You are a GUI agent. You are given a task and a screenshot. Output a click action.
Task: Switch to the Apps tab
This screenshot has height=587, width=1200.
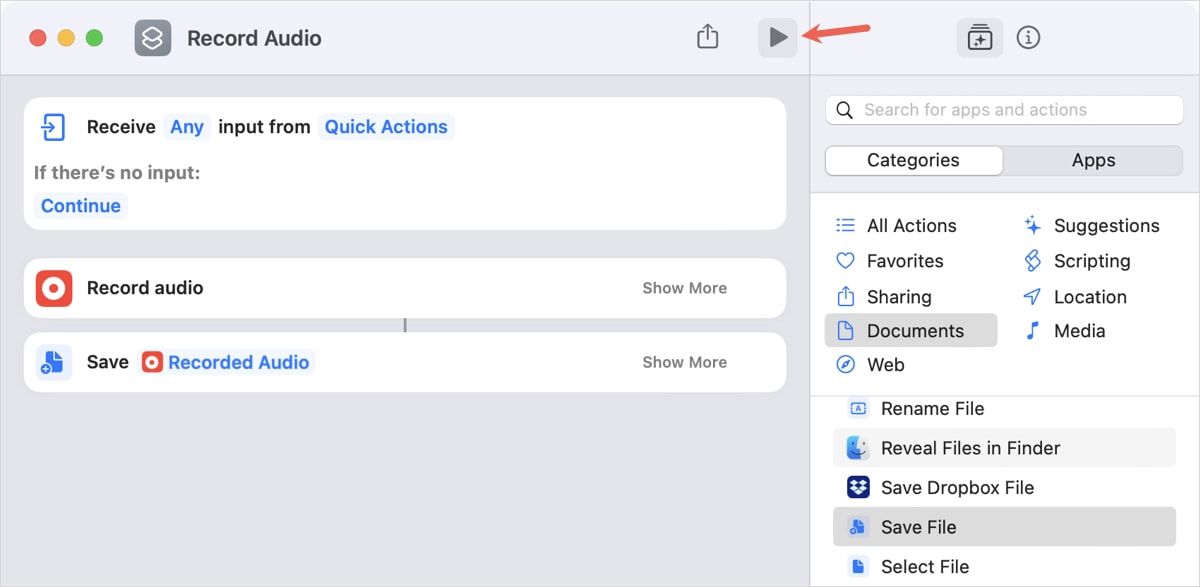click(x=1093, y=160)
